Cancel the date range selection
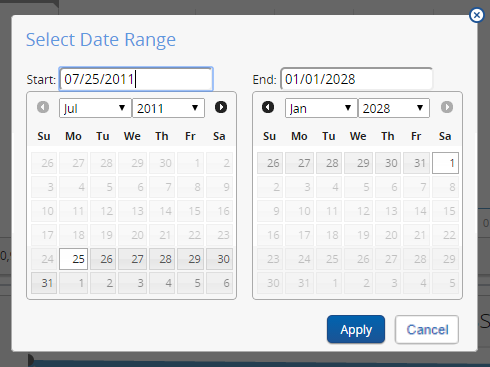 pyautogui.click(x=427, y=329)
